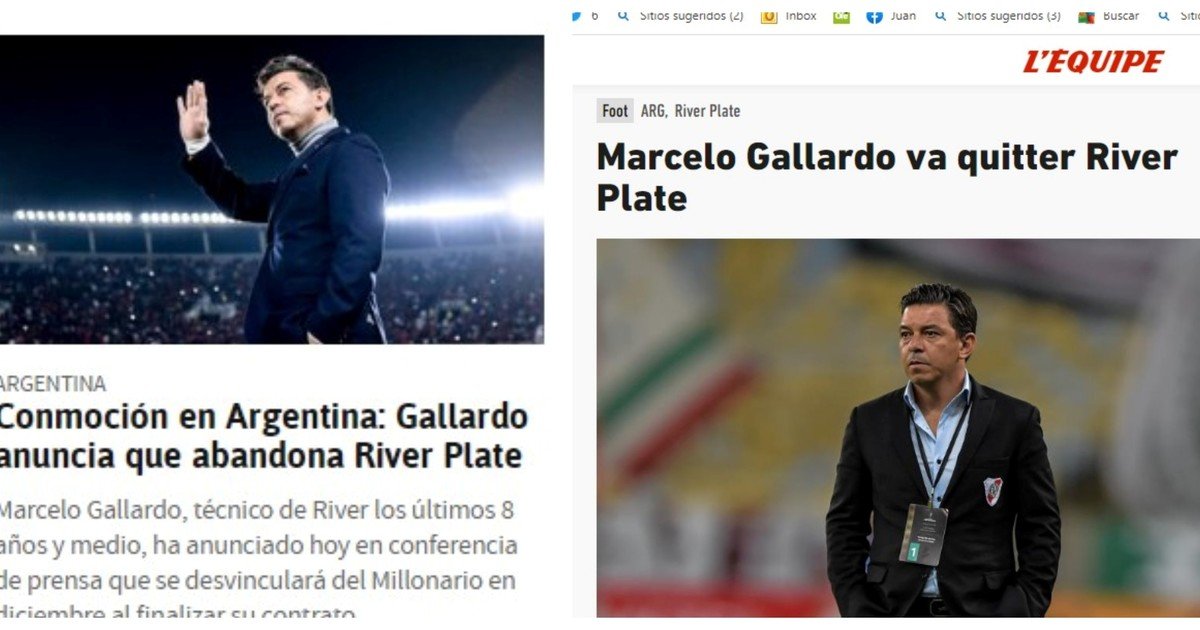
Task: Open Conmoción en Argentina headline
Action: pos(263,436)
